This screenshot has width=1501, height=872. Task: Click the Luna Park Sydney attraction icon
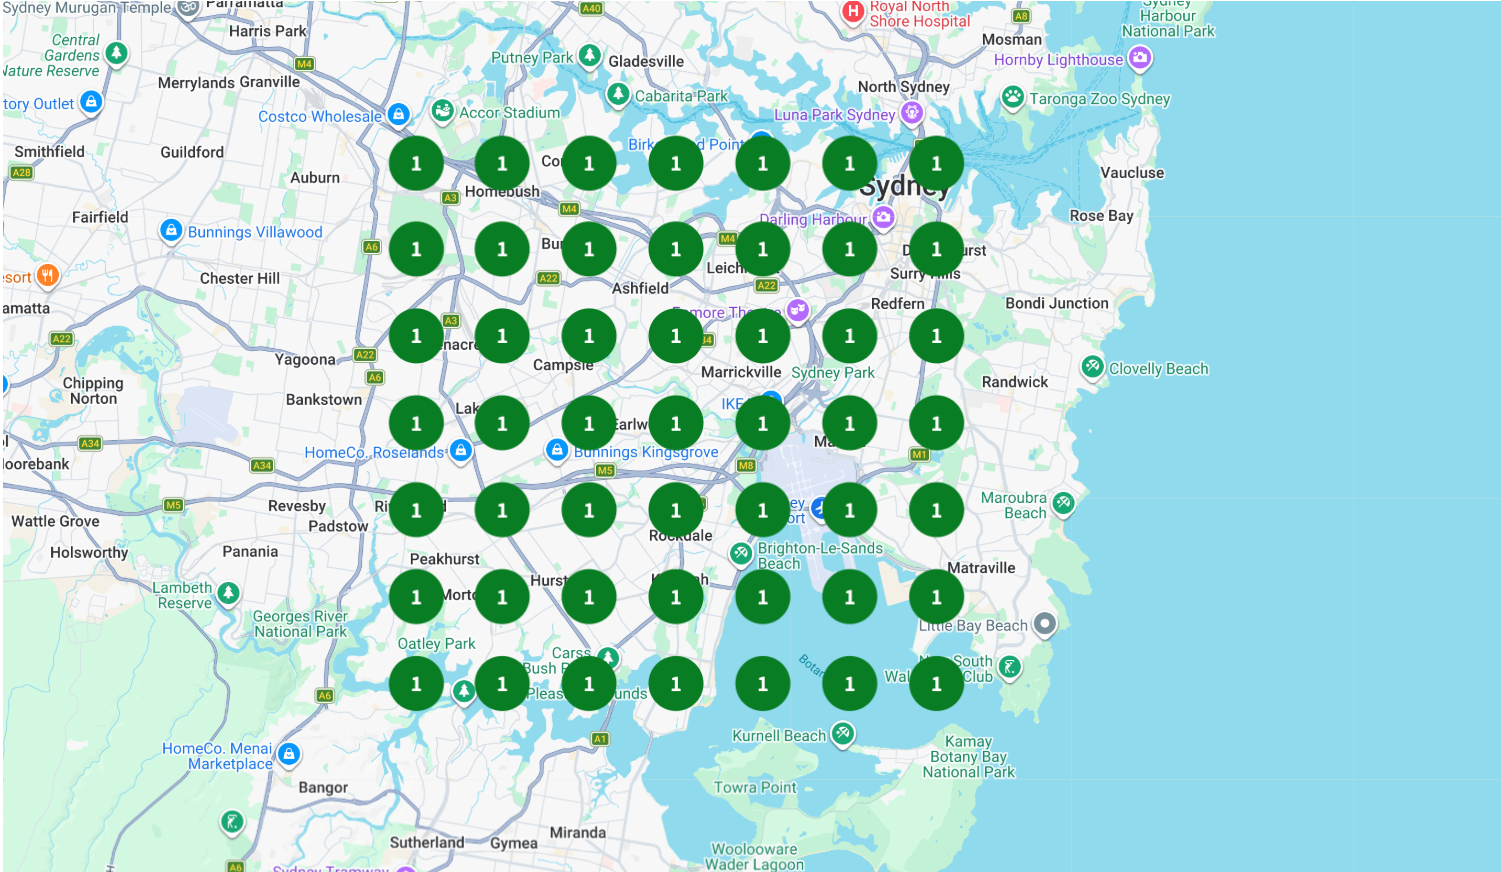[x=911, y=113]
